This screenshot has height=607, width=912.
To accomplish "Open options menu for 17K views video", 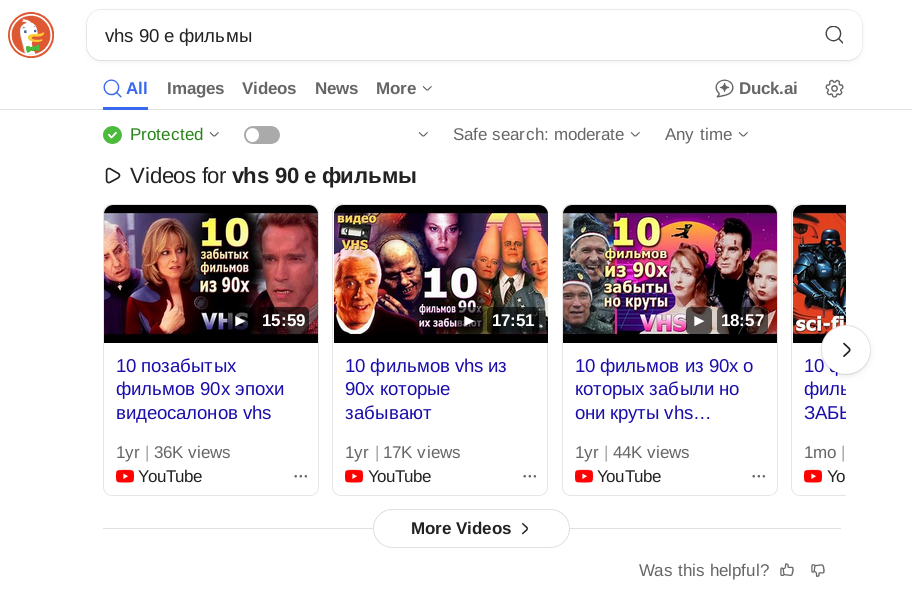I will [530, 476].
